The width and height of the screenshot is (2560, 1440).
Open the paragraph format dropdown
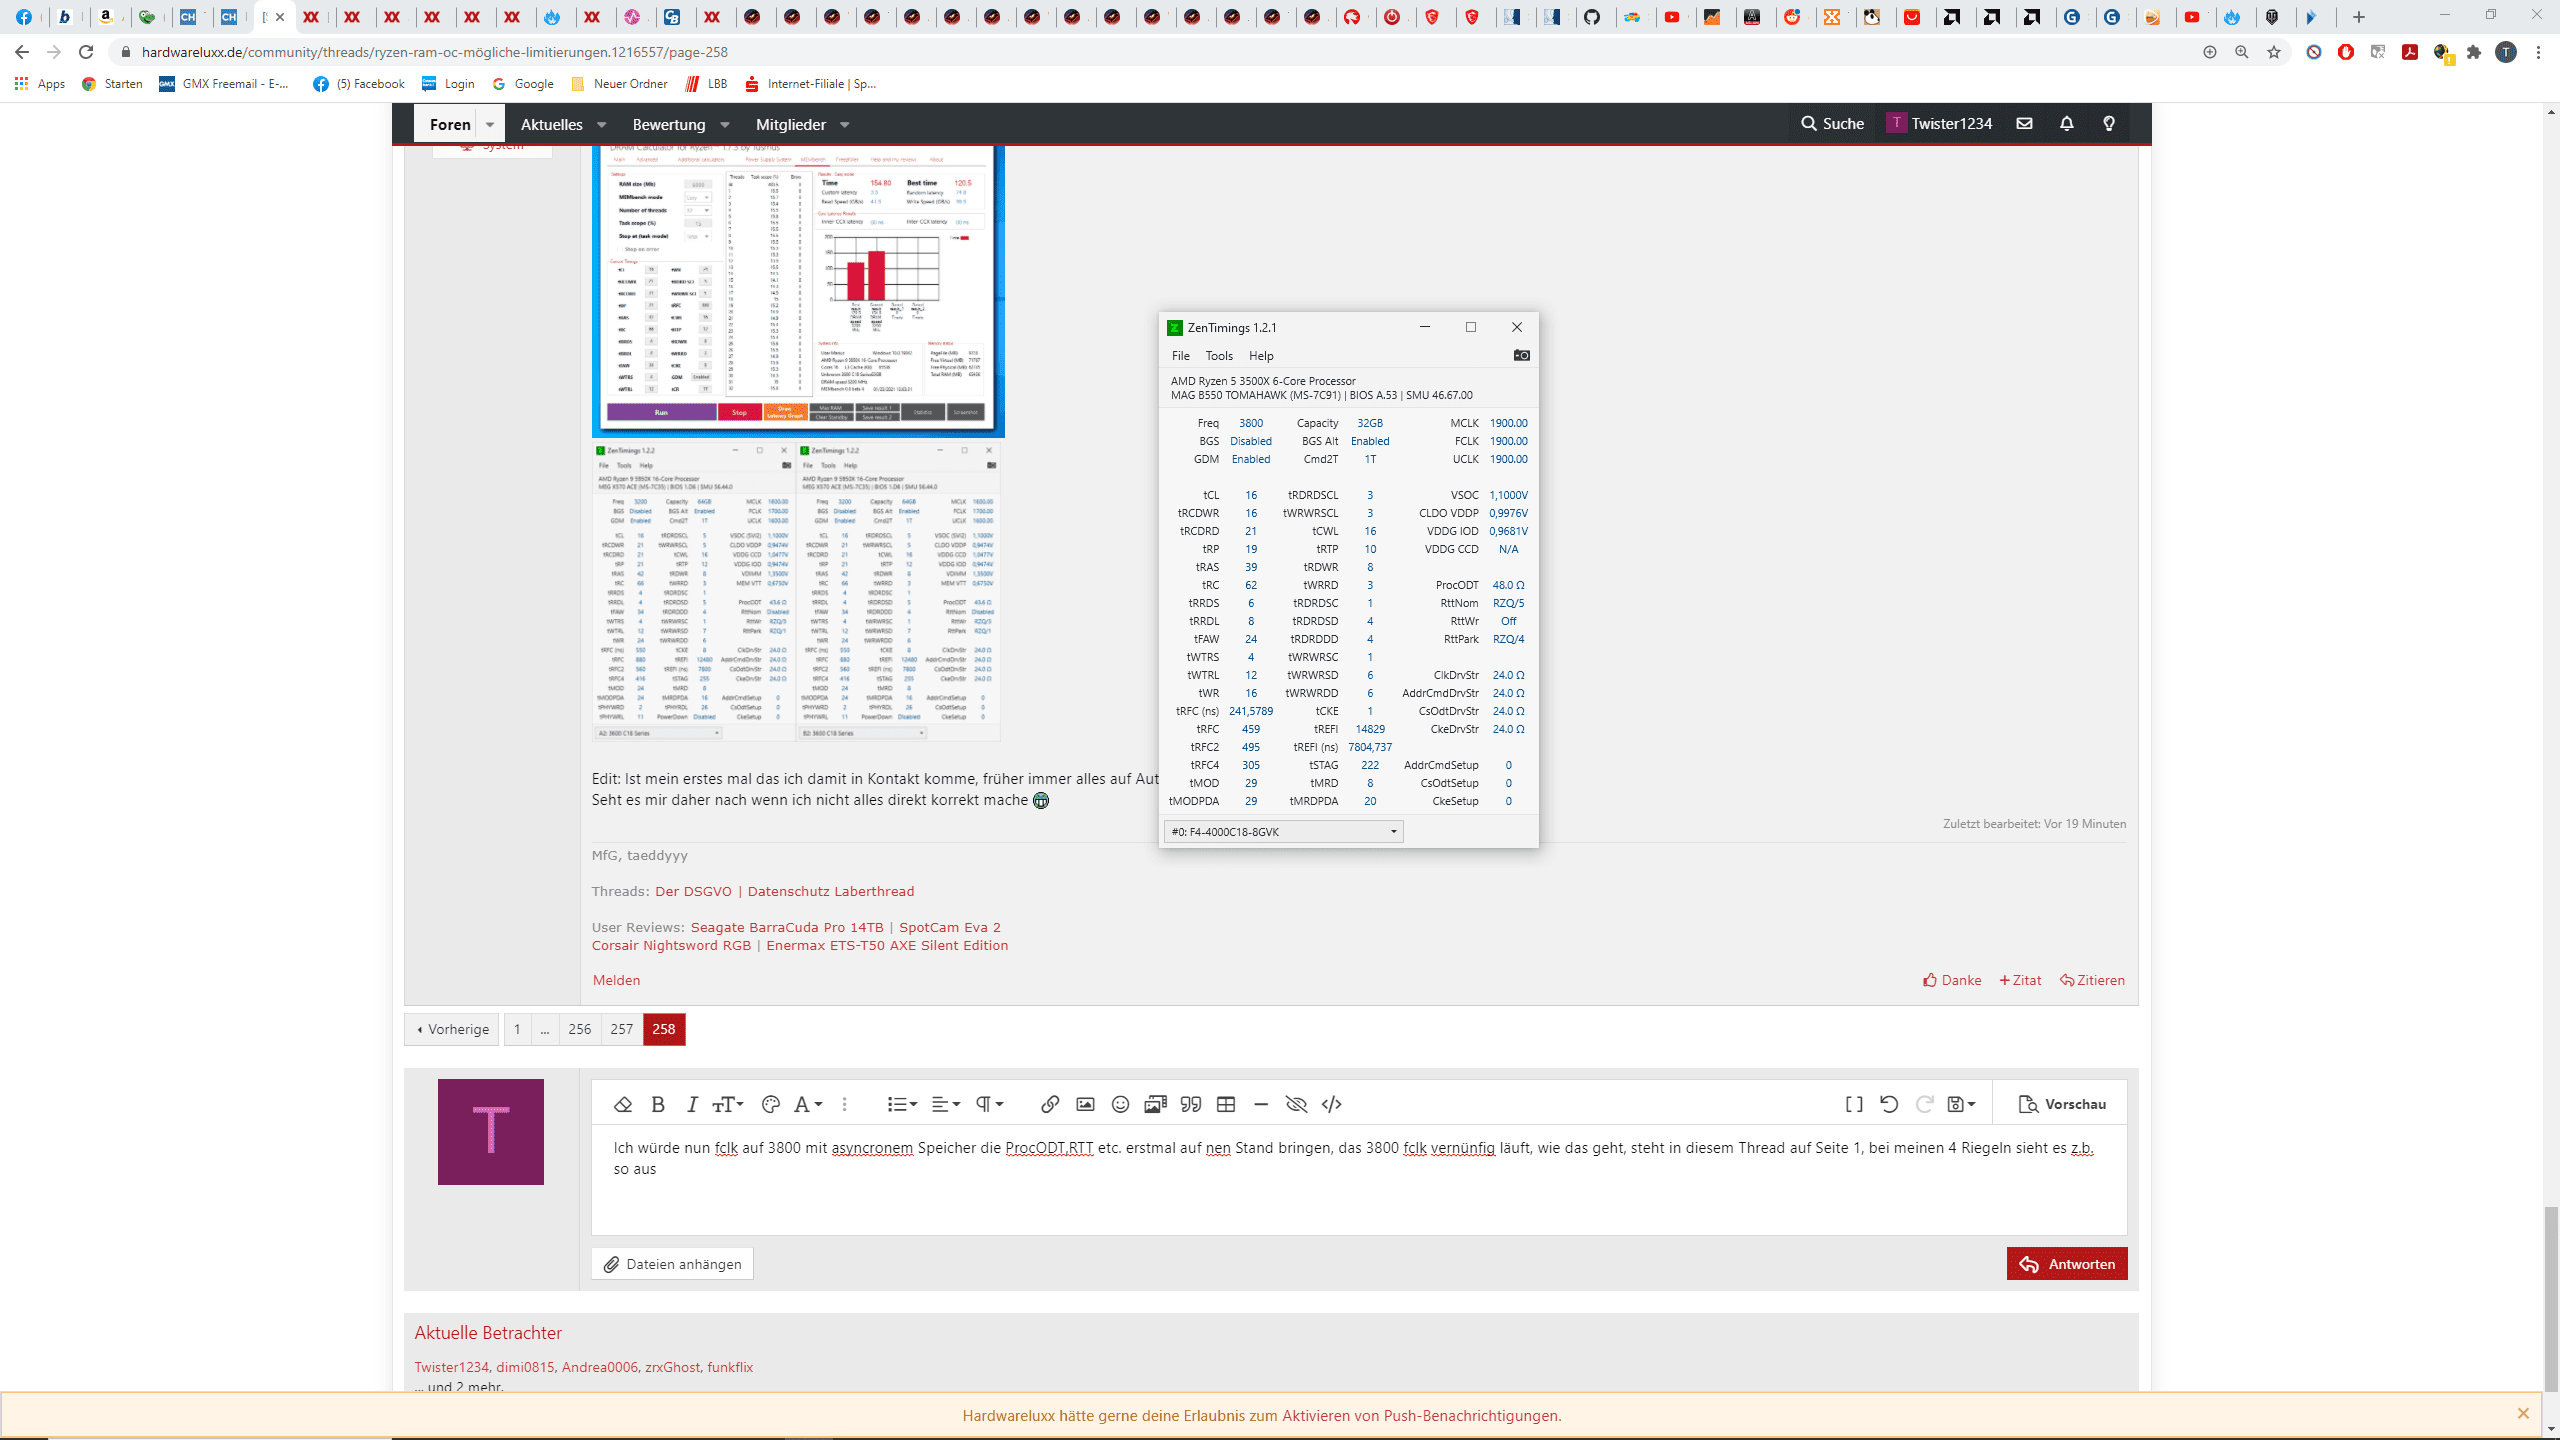click(x=990, y=1104)
